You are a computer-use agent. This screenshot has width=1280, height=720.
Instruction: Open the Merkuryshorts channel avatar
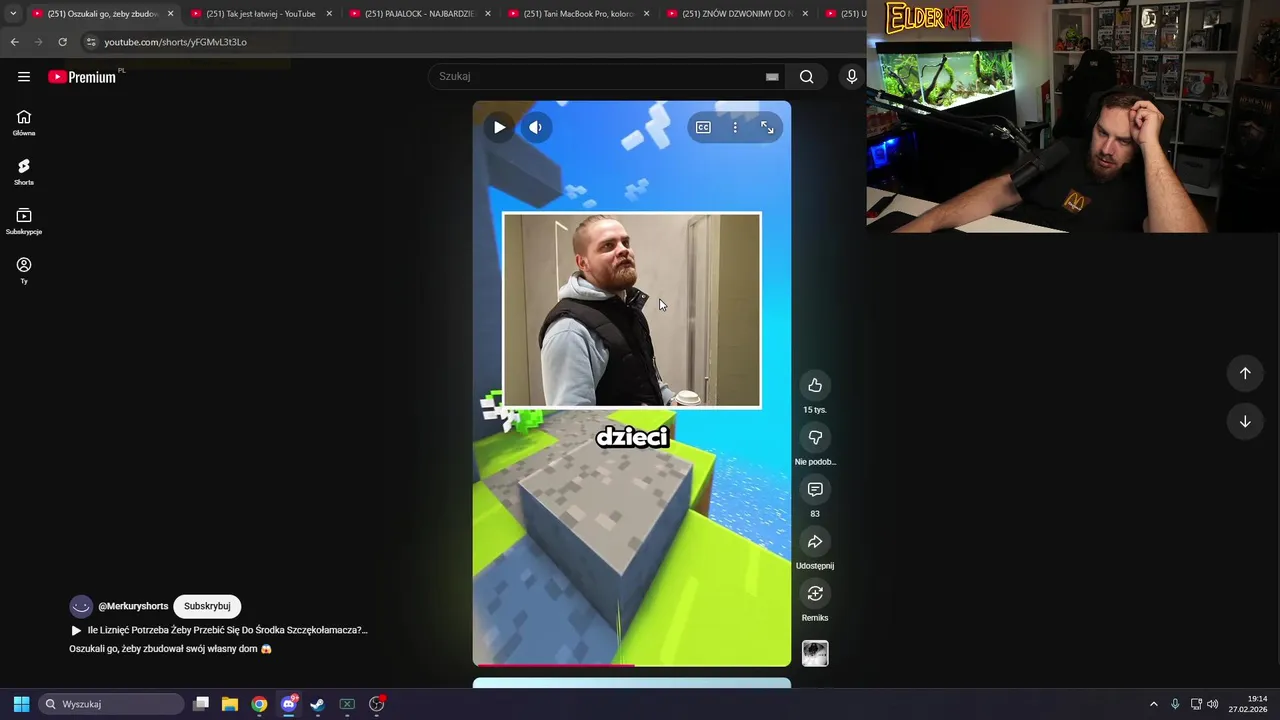click(x=81, y=606)
